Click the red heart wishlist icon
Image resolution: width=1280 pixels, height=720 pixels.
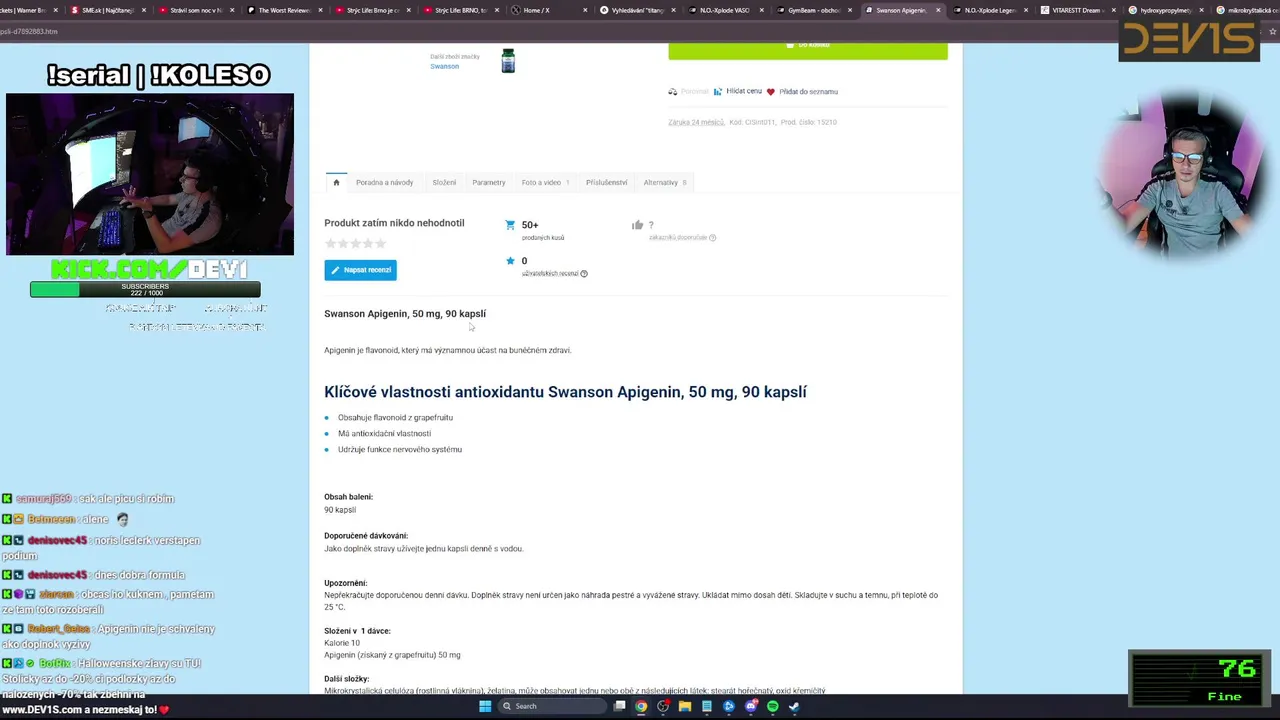pyautogui.click(x=770, y=92)
